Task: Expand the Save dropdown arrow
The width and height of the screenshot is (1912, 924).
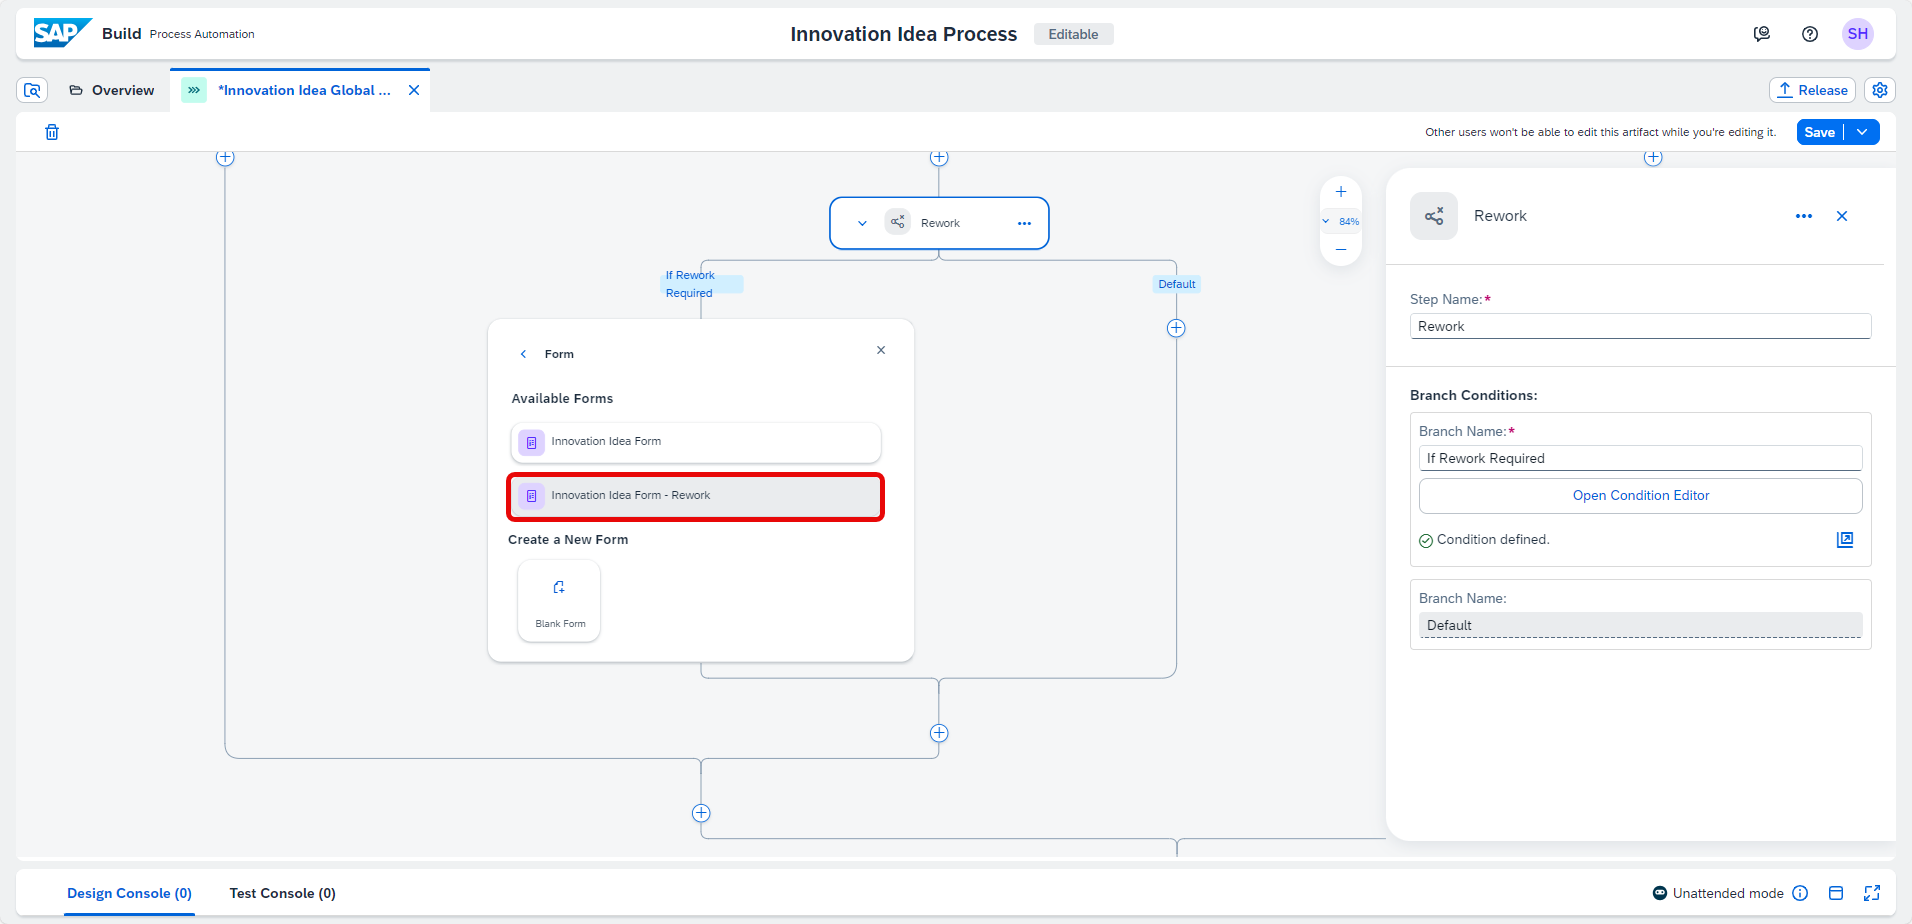Action: click(1862, 132)
